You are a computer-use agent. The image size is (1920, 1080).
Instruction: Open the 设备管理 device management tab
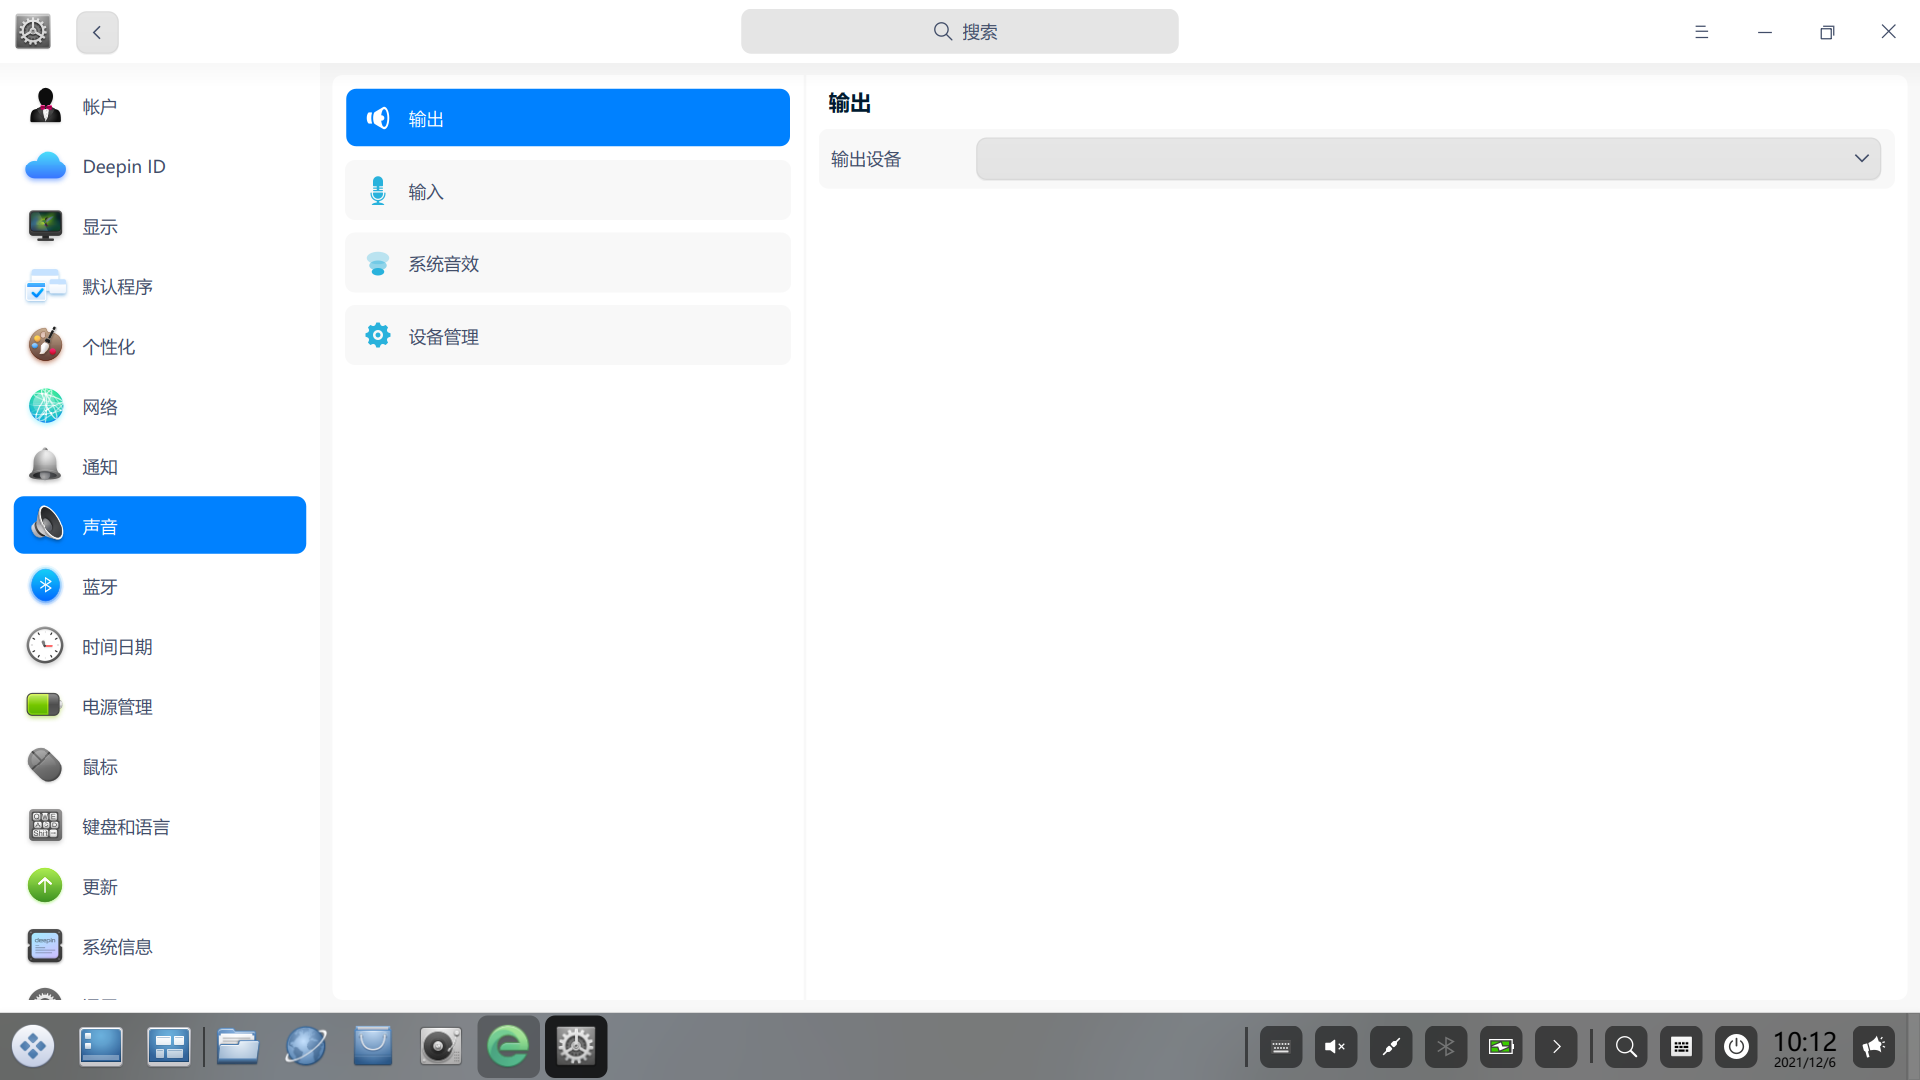567,336
